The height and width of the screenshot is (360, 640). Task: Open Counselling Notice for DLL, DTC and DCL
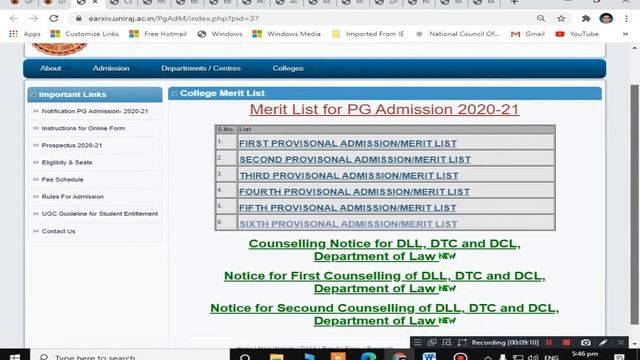pyautogui.click(x=384, y=250)
